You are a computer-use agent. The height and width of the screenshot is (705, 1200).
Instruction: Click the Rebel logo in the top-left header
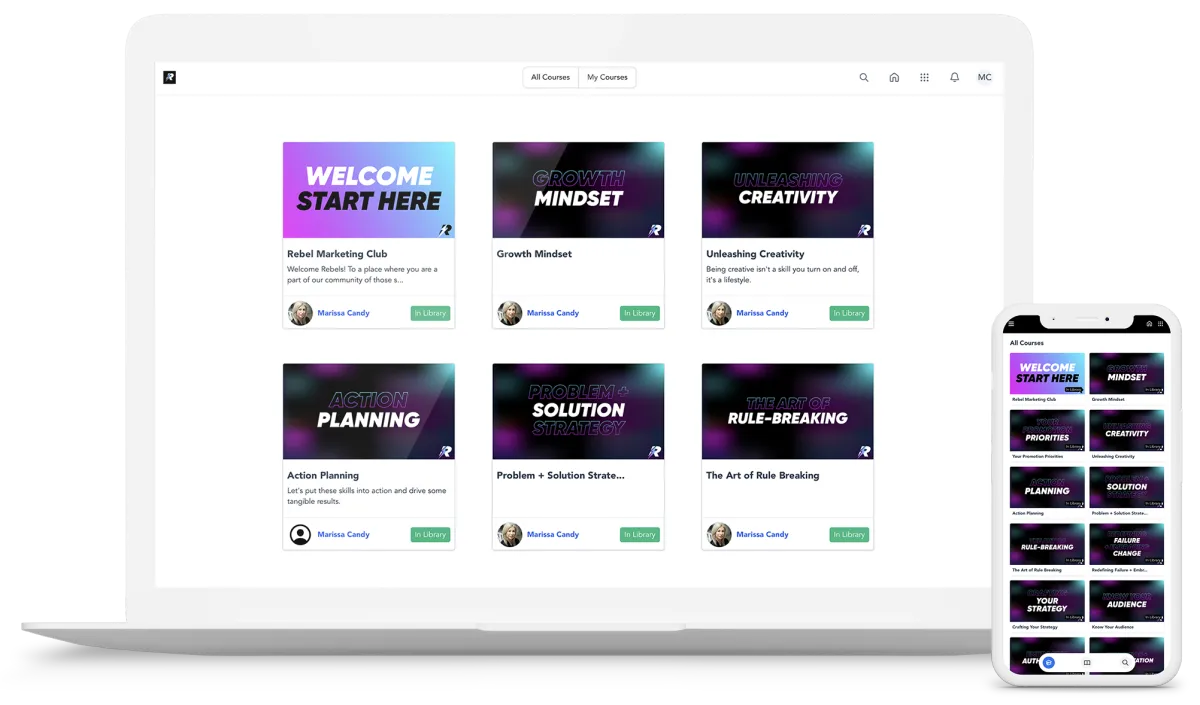tap(170, 77)
